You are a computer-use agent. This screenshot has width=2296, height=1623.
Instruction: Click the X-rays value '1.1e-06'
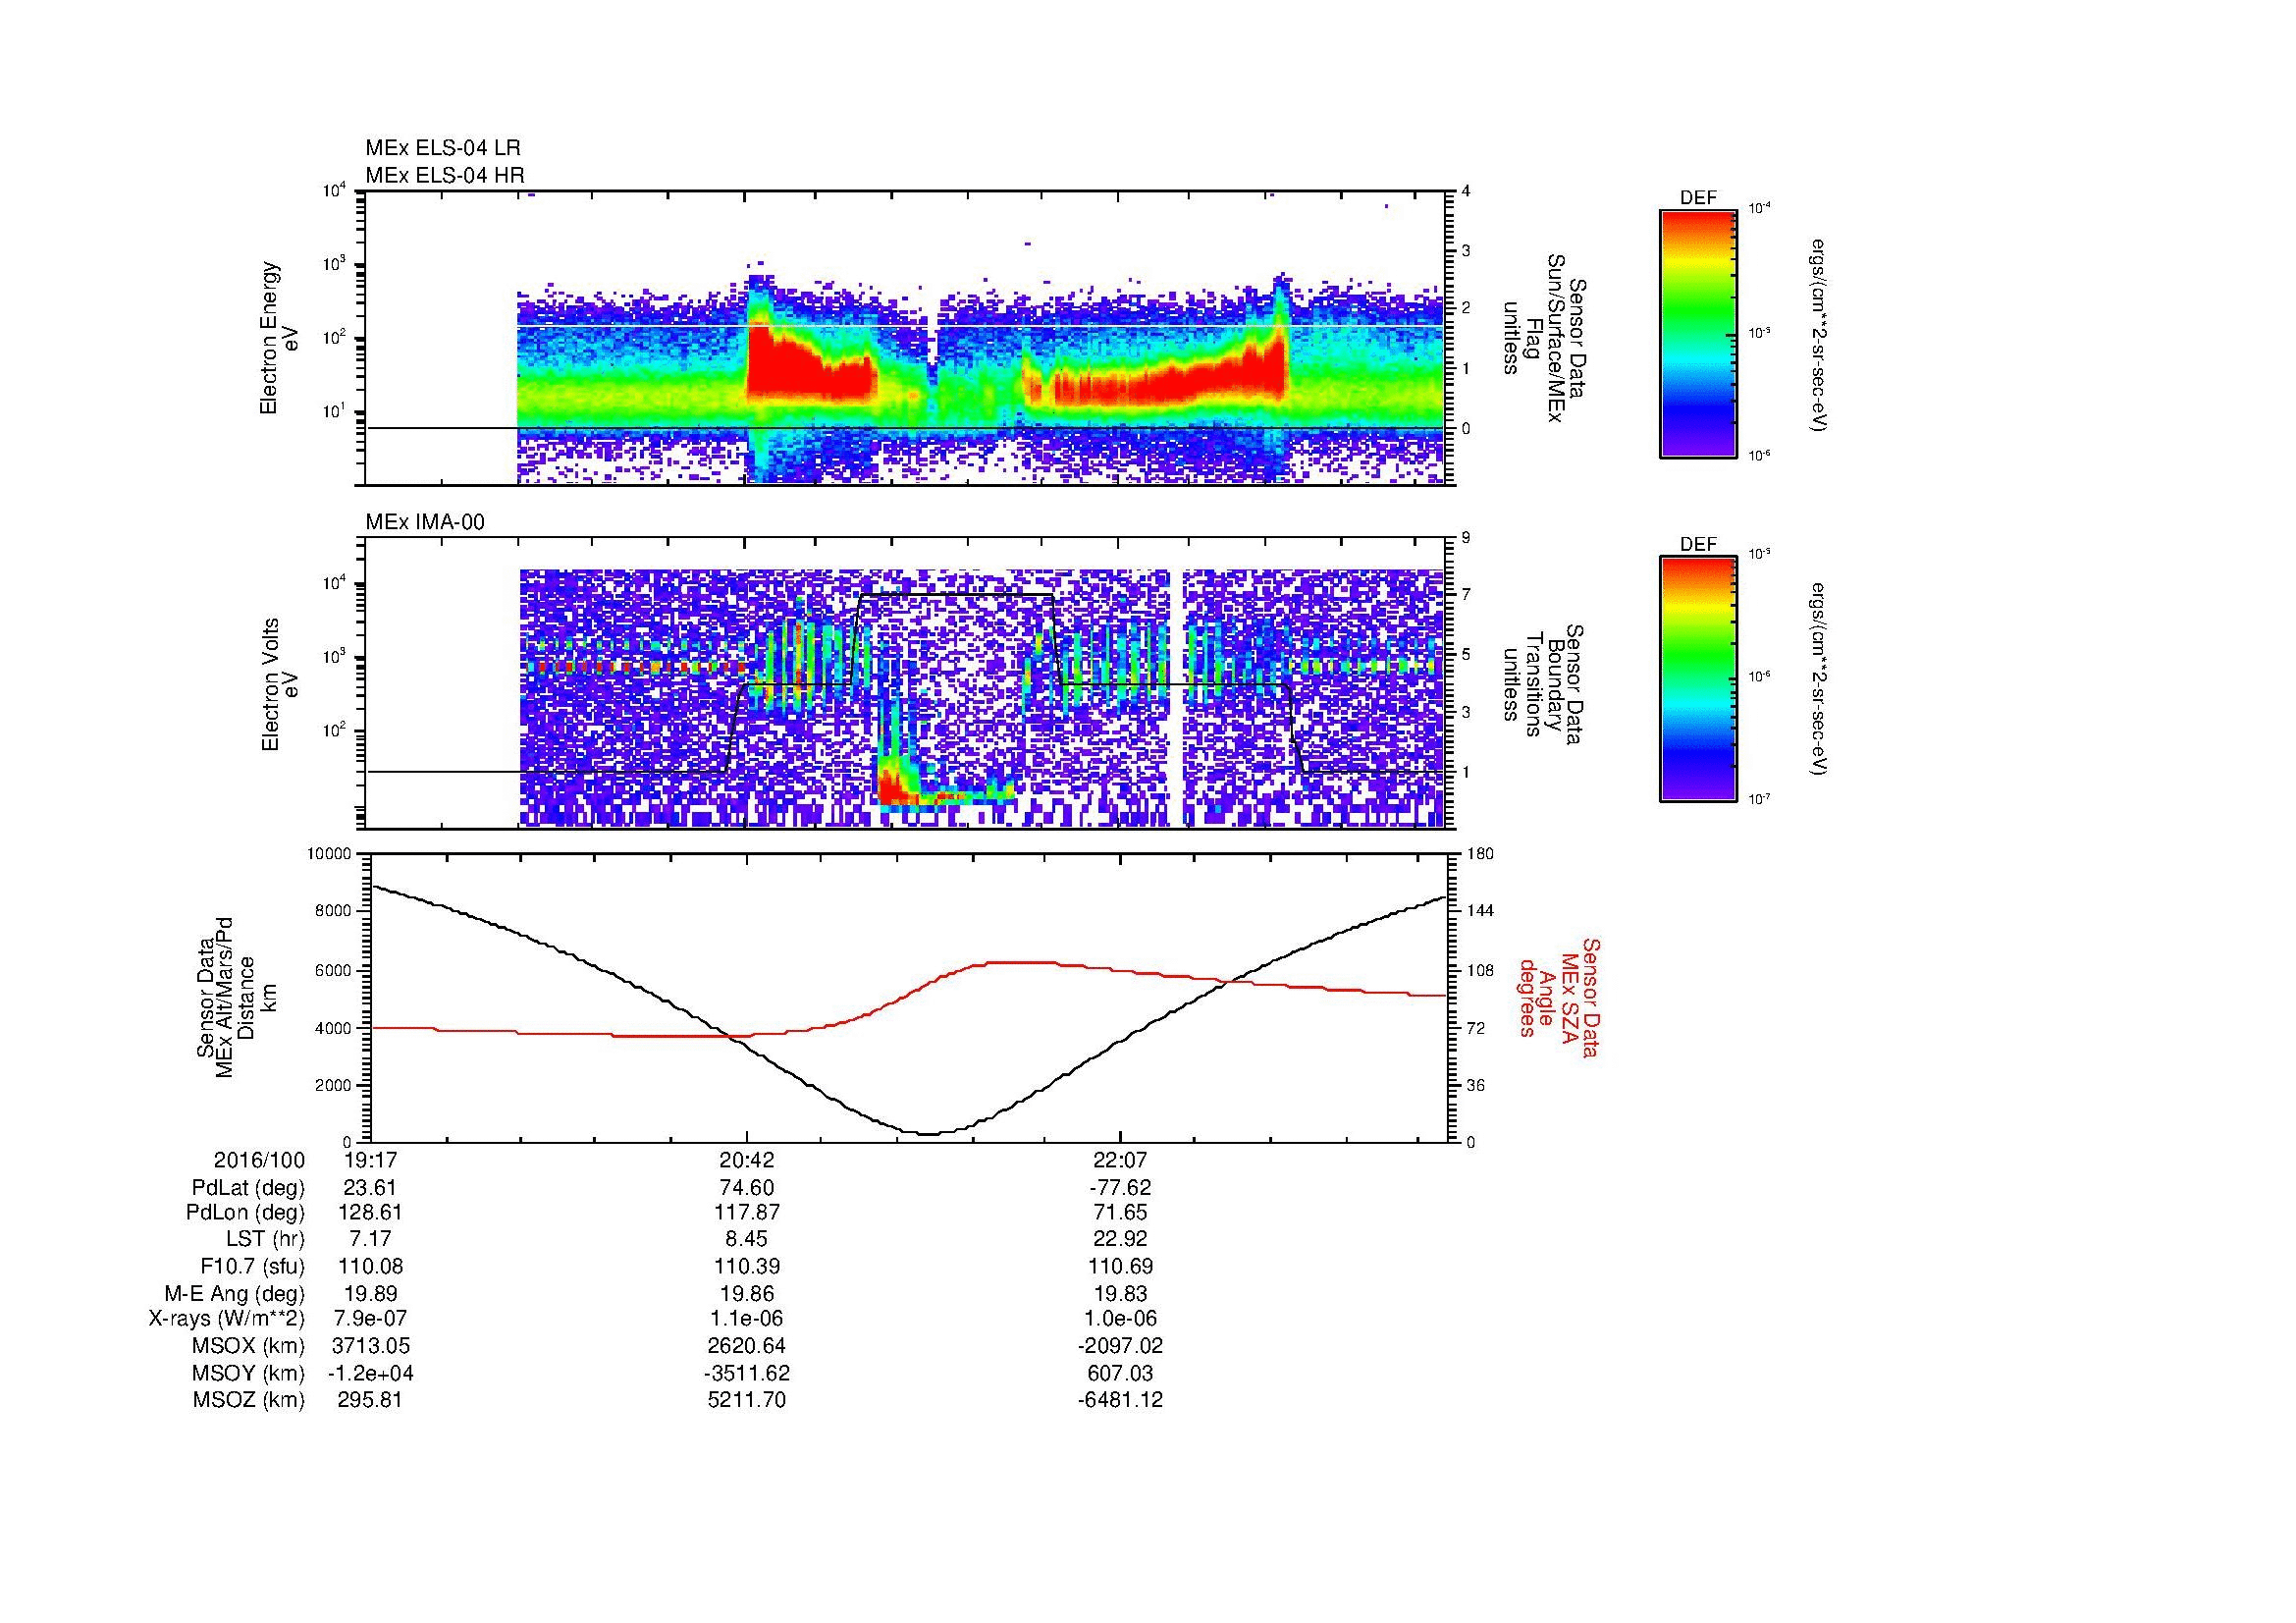(746, 1320)
